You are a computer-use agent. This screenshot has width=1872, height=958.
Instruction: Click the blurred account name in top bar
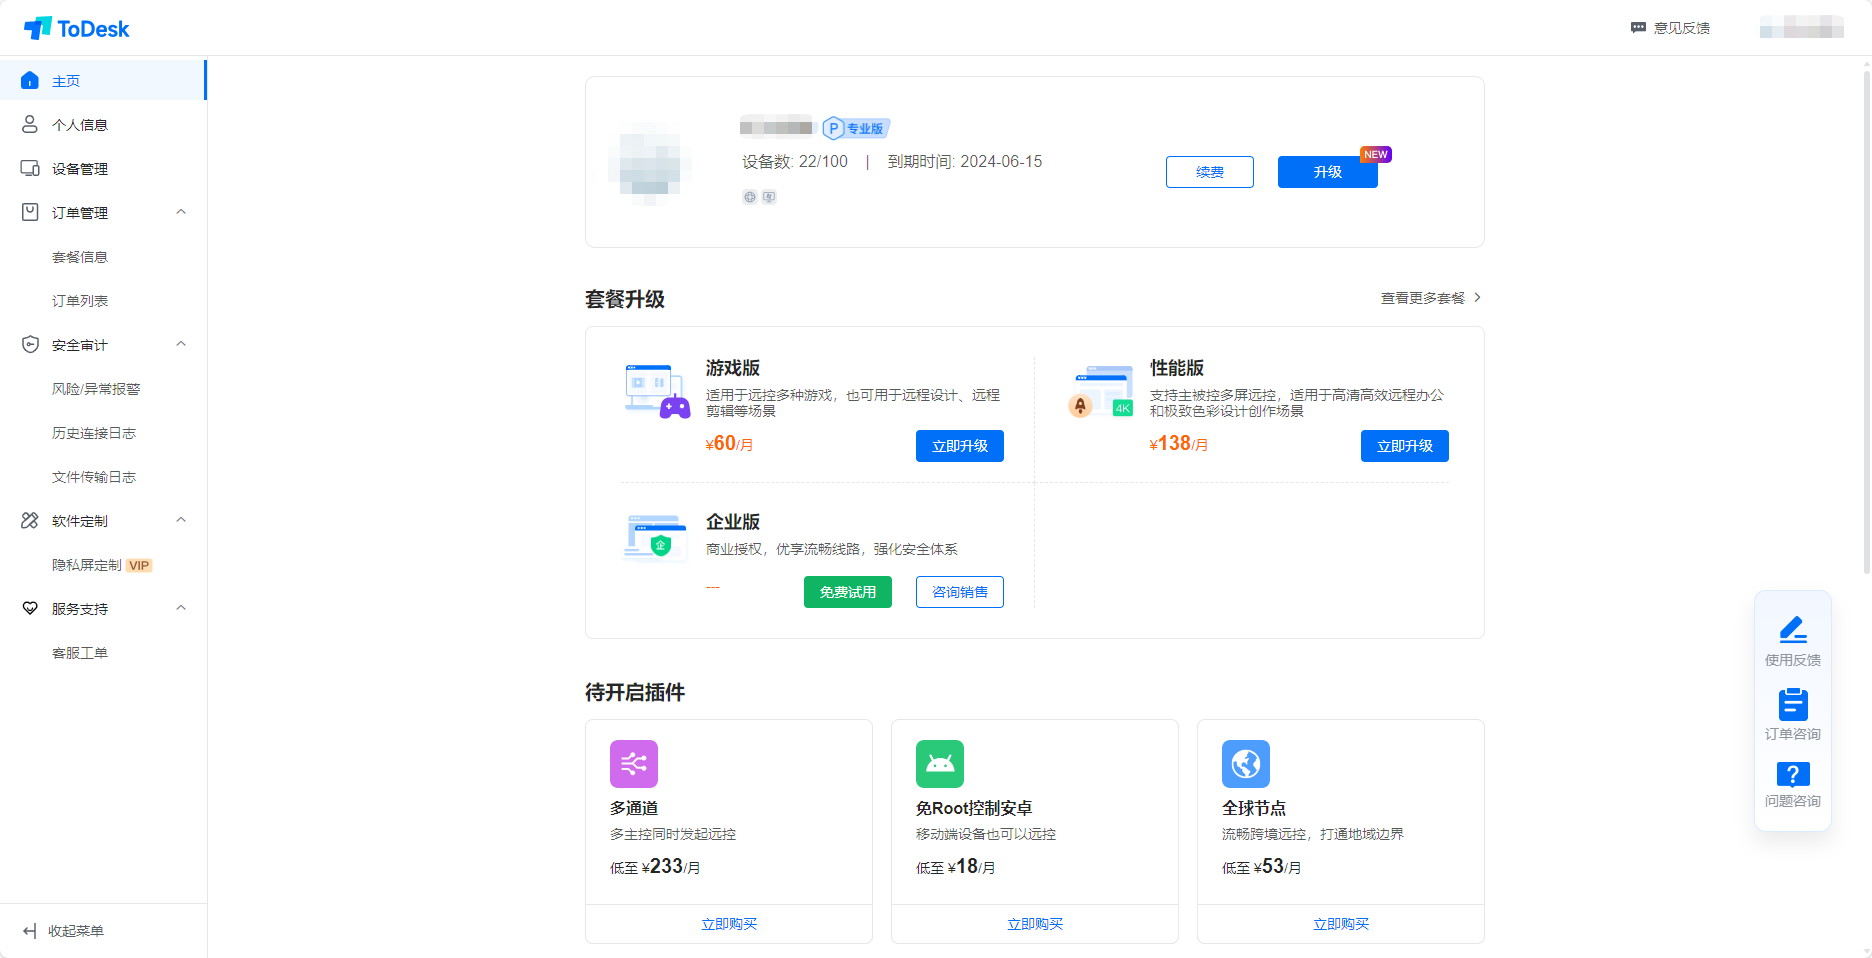pyautogui.click(x=1802, y=27)
